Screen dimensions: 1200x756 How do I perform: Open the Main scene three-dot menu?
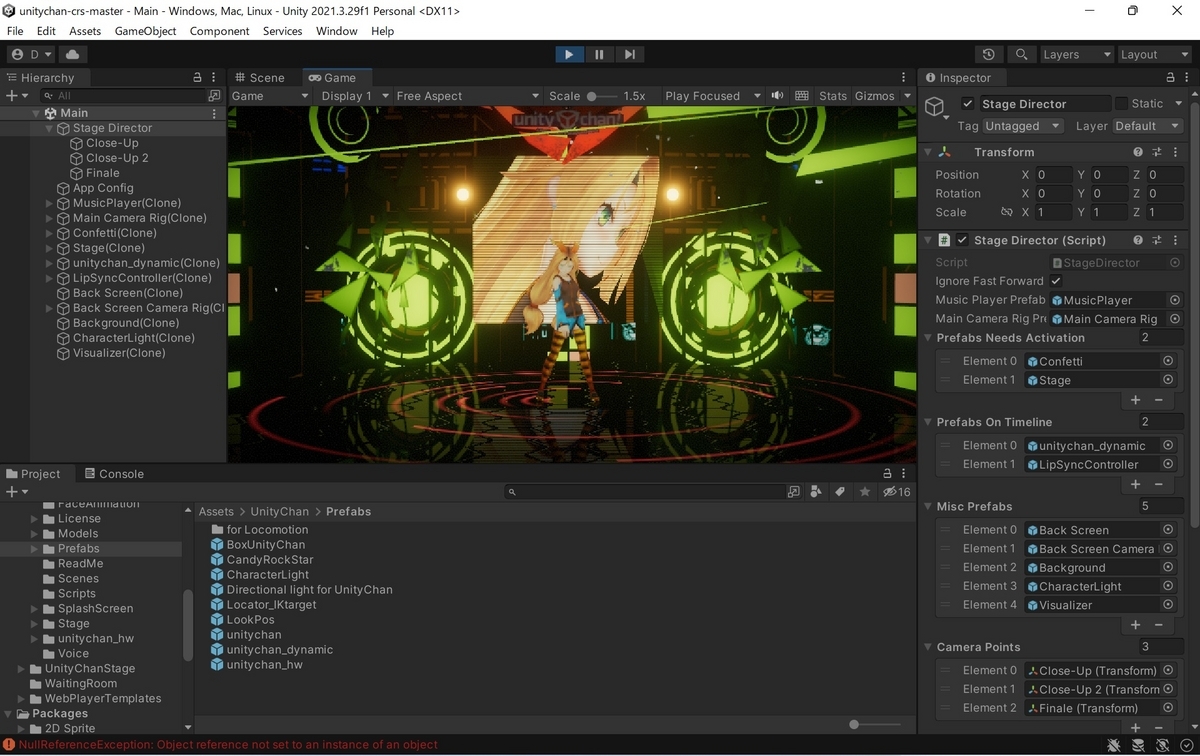tap(214, 113)
